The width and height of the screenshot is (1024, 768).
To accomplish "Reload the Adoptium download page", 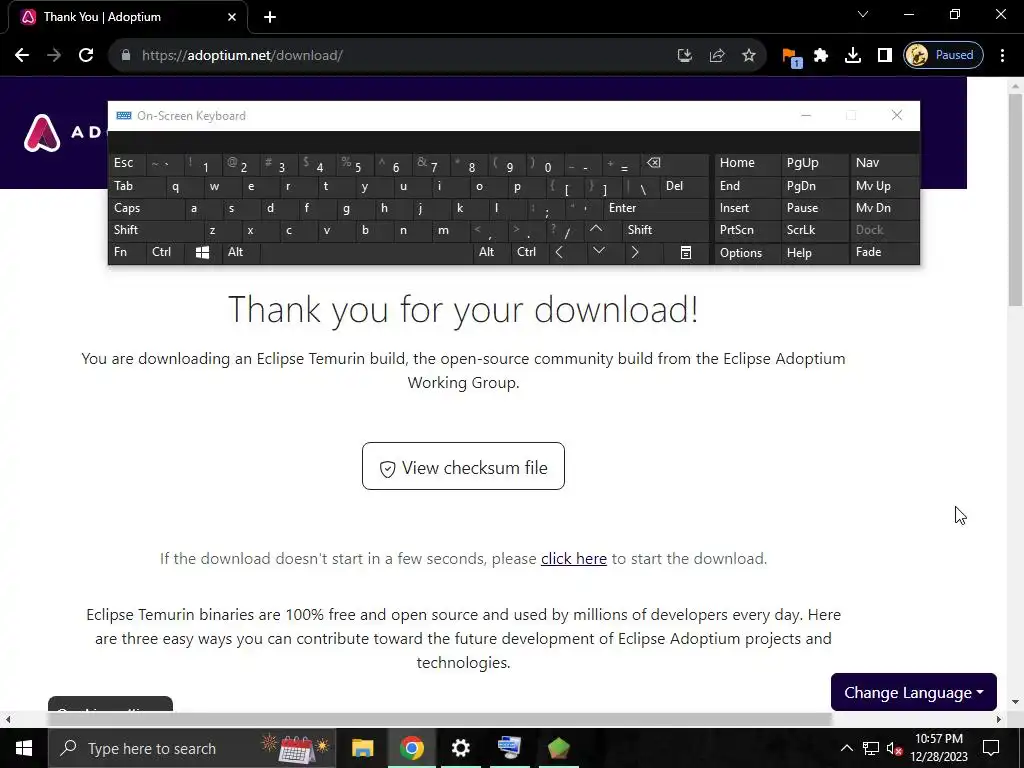I will [x=86, y=55].
